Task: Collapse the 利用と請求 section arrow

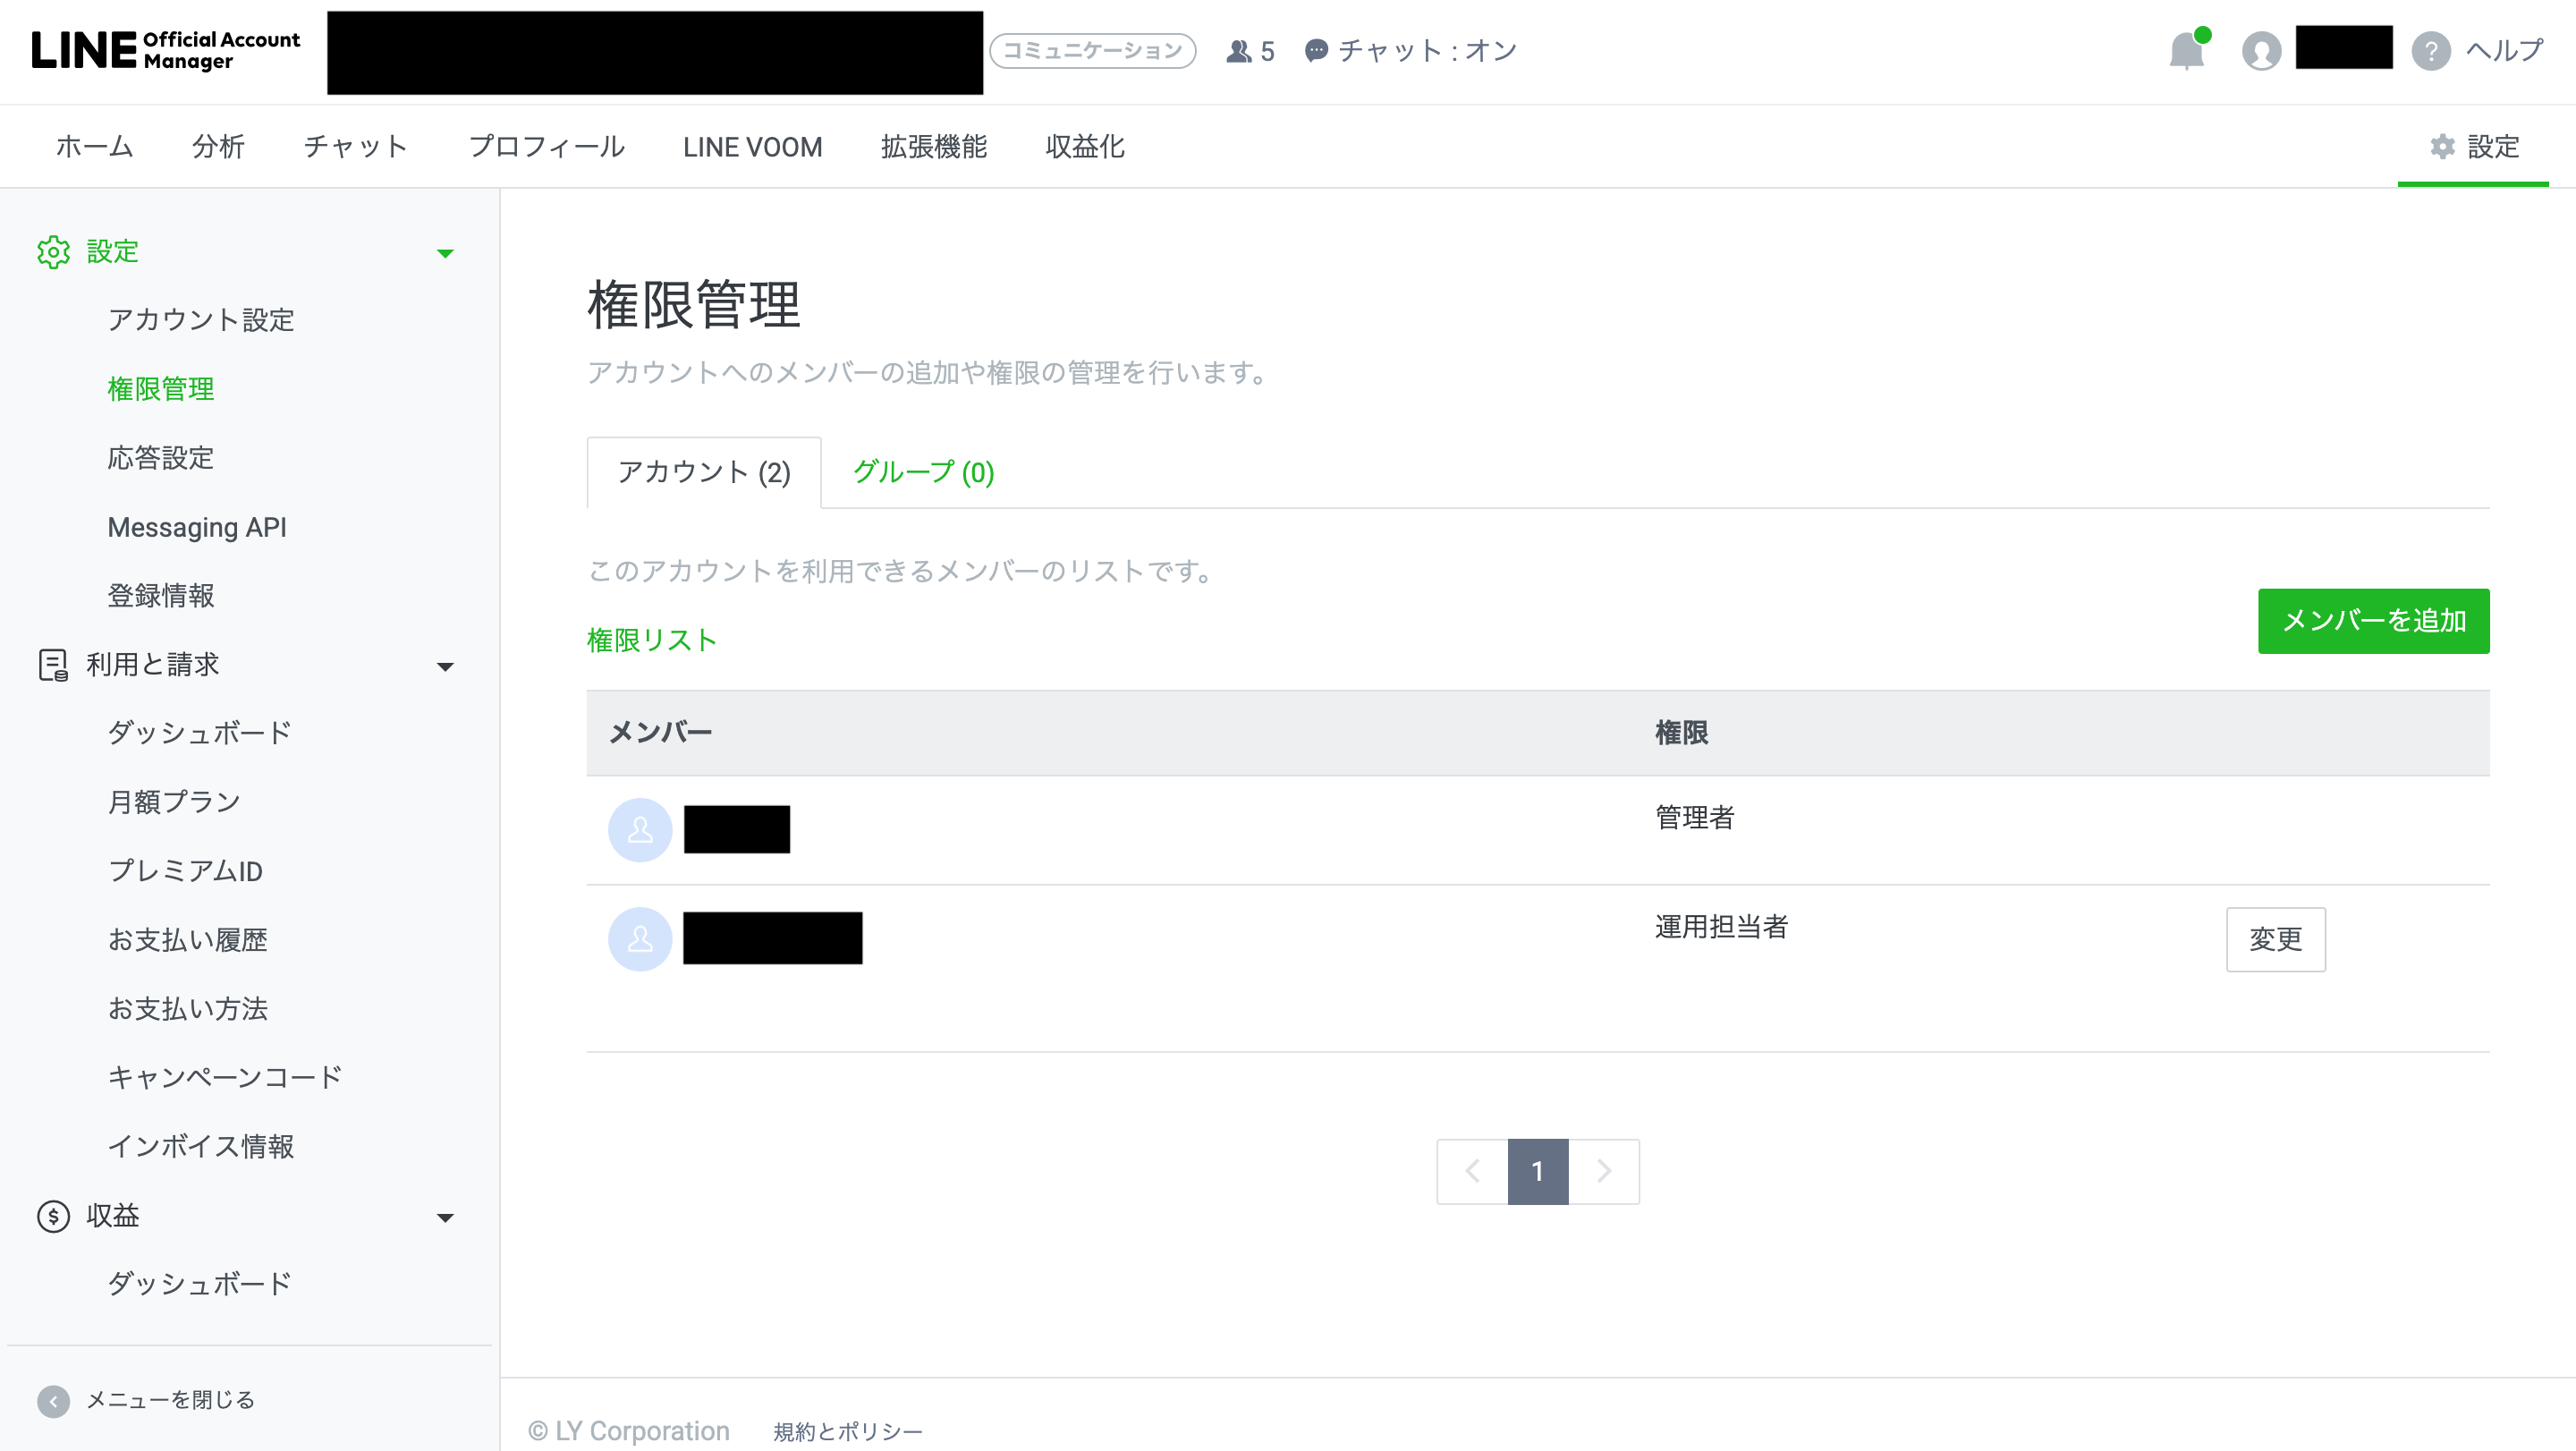Action: (x=445, y=666)
